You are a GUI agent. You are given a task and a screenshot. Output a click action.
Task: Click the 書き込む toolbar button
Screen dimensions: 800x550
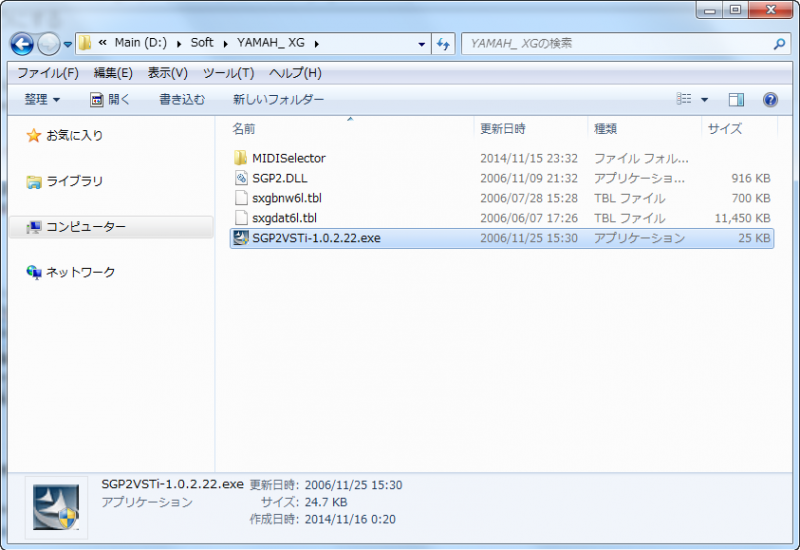182,99
